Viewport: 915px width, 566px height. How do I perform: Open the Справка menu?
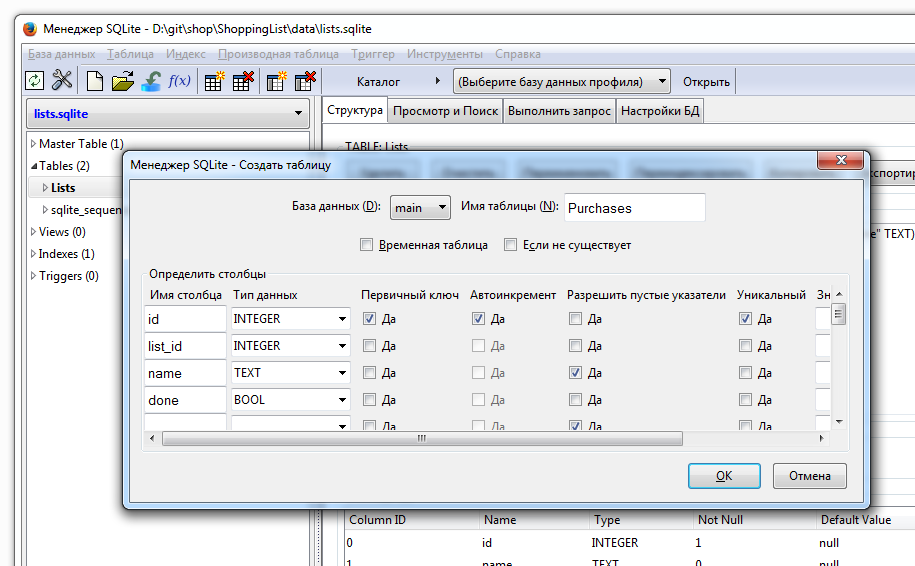tap(518, 54)
